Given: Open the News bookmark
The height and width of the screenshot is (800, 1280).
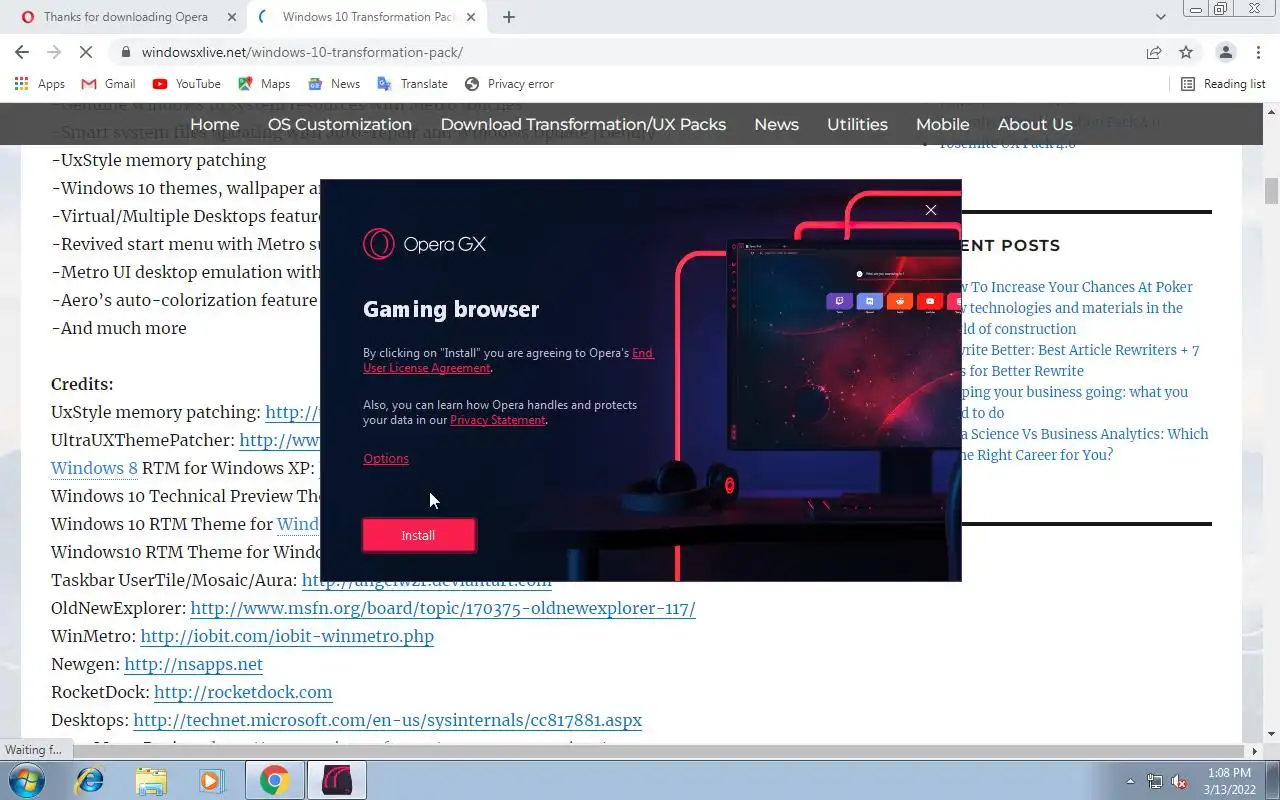Looking at the screenshot, I should 334,84.
